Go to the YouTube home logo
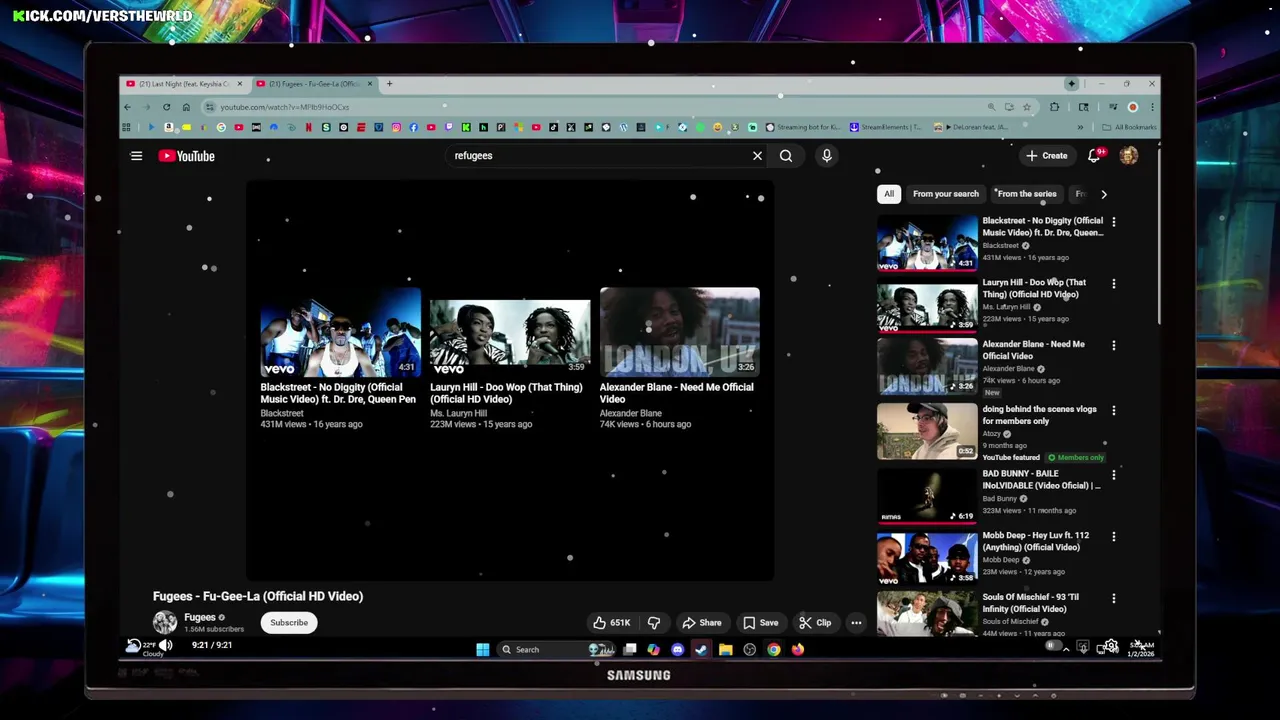 (x=186, y=156)
